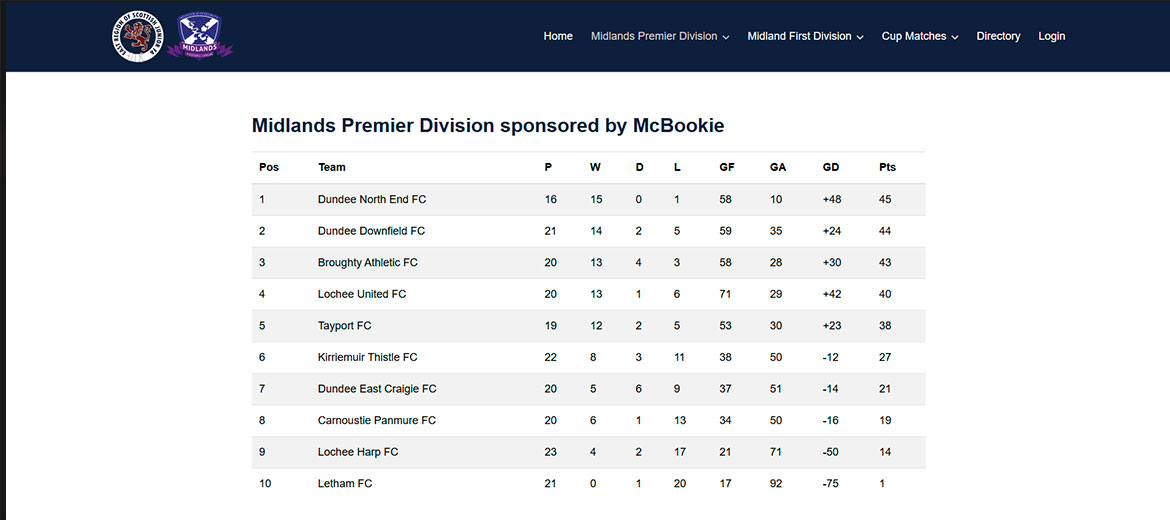
Task: Go to the Home menu item
Action: pos(558,36)
